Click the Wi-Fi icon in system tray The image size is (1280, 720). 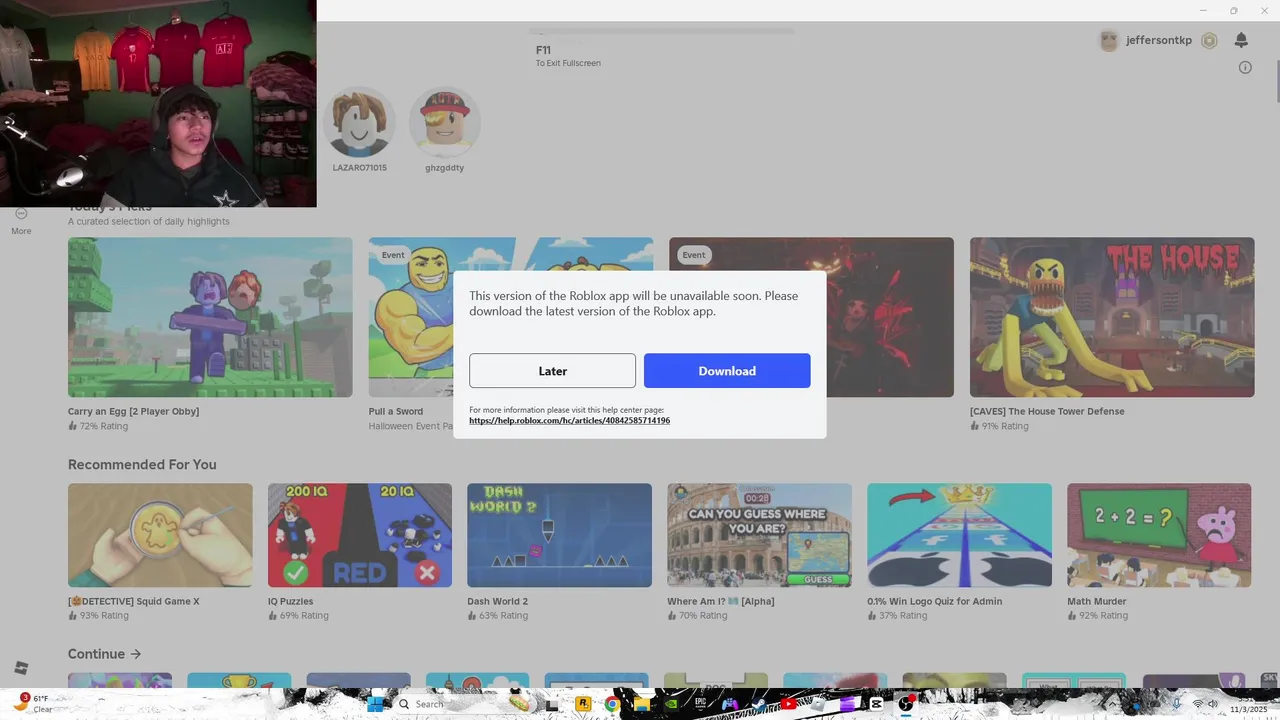pos(1198,704)
